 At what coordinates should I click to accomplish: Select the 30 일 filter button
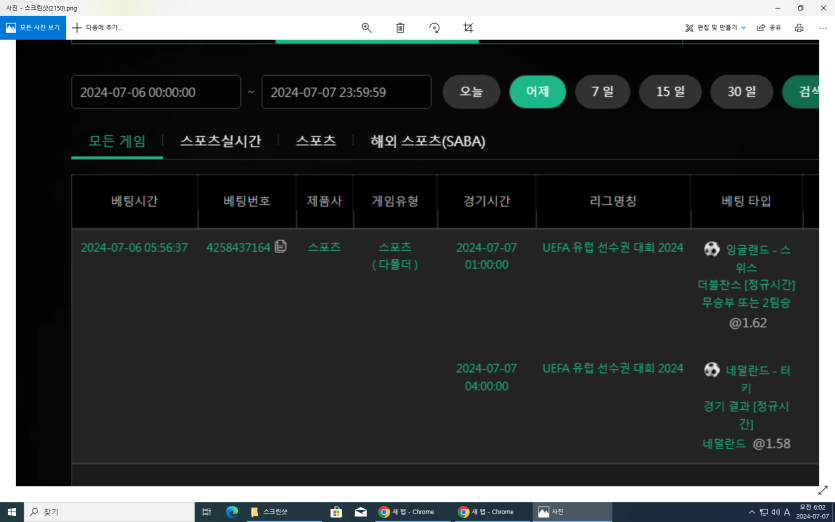pos(741,92)
